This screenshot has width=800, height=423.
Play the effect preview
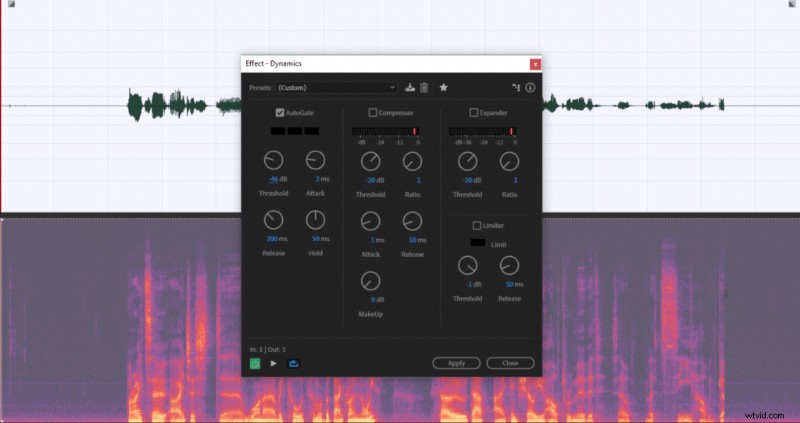tap(273, 363)
